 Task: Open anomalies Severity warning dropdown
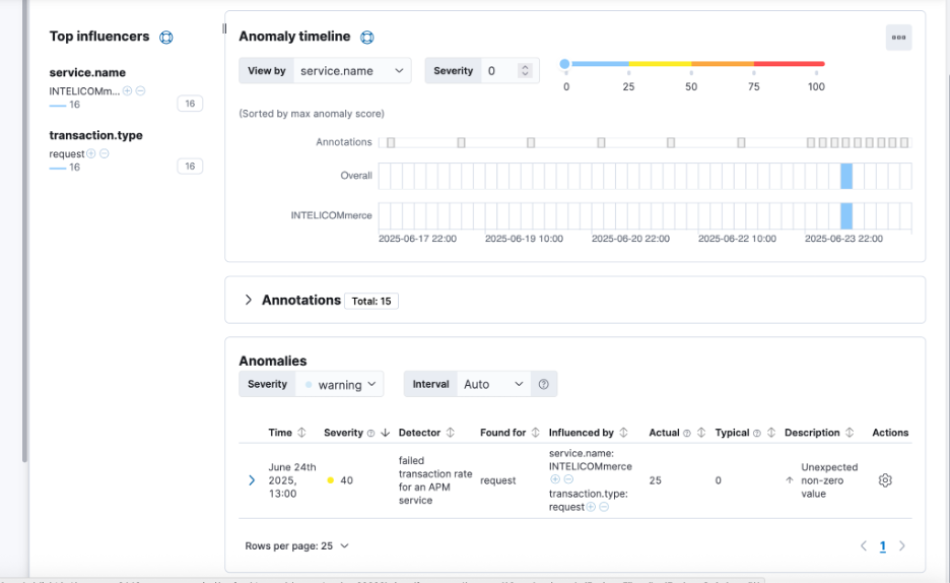[340, 385]
